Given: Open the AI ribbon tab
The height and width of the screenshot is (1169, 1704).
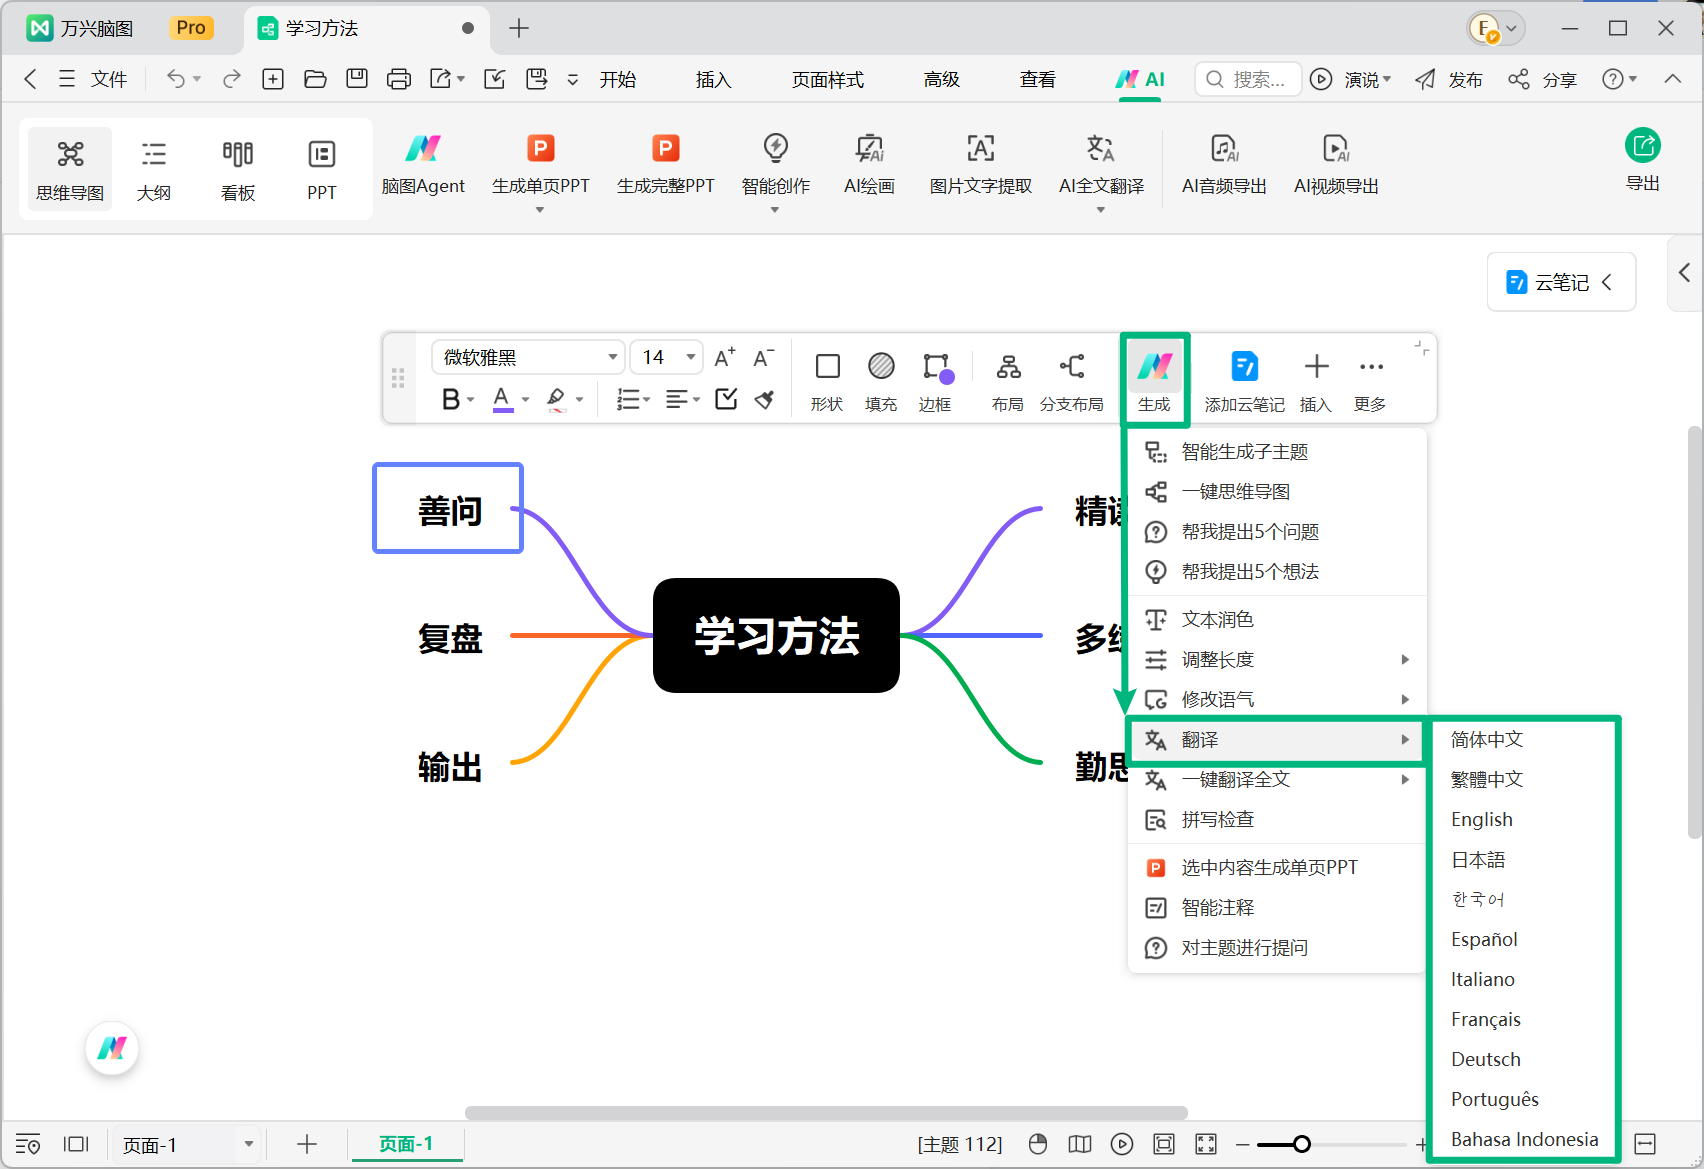Looking at the screenshot, I should (1140, 79).
